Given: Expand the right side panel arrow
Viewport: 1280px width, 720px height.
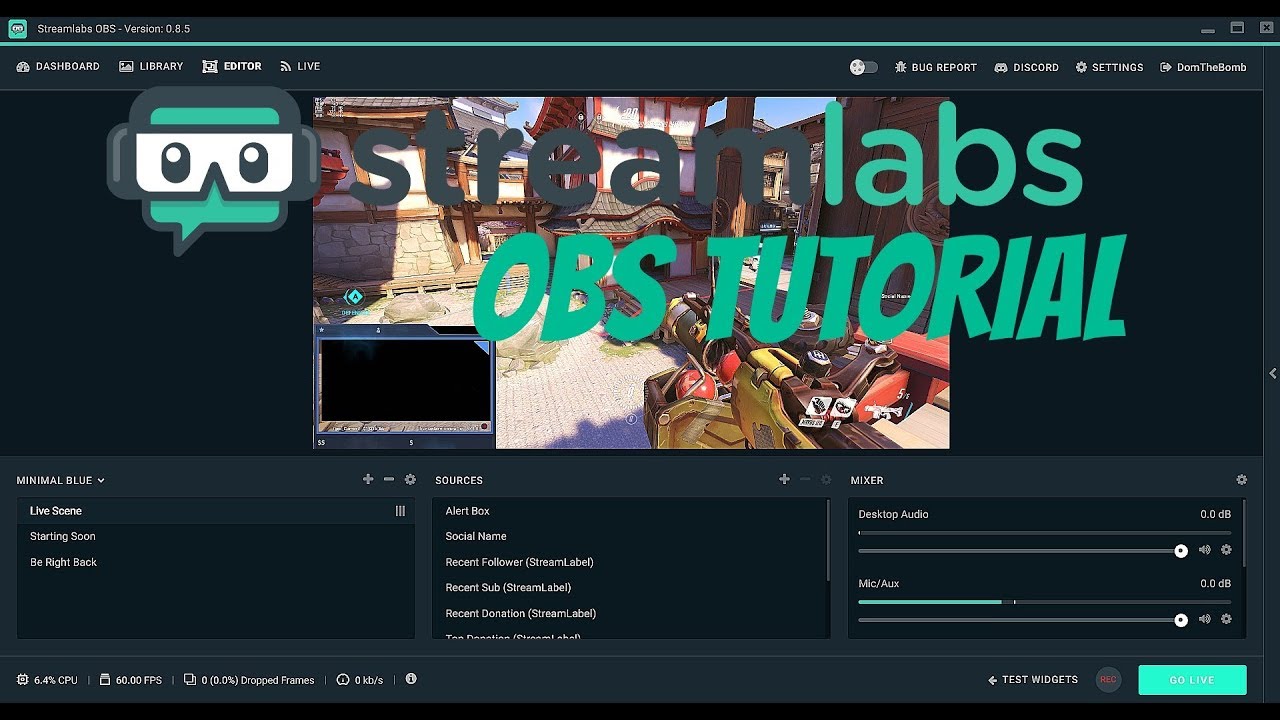Looking at the screenshot, I should point(1272,373).
